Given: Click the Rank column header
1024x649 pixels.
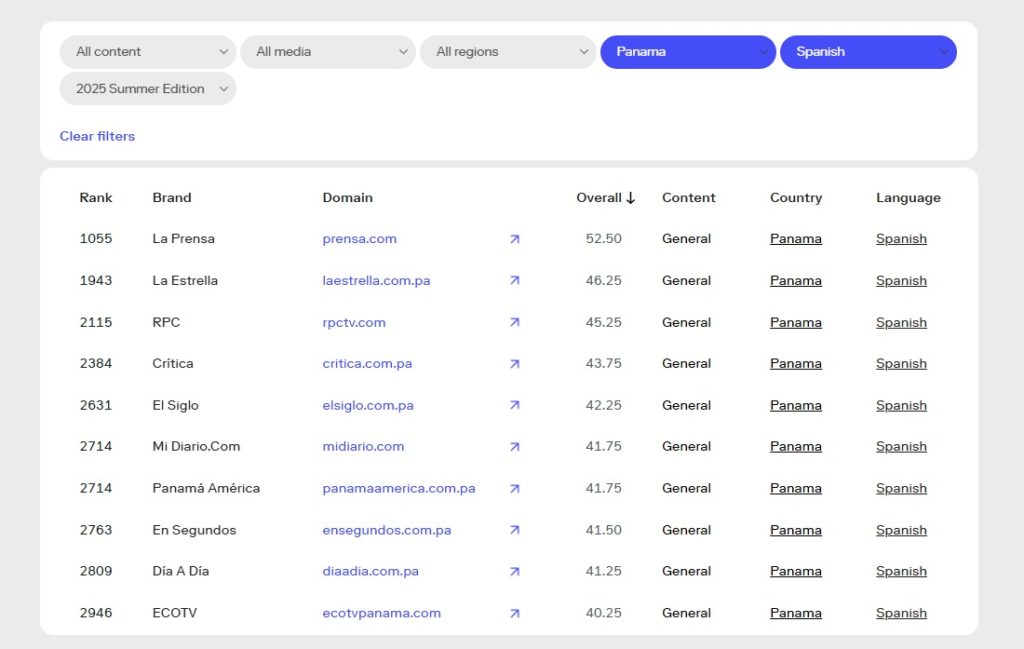Looking at the screenshot, I should tap(96, 198).
